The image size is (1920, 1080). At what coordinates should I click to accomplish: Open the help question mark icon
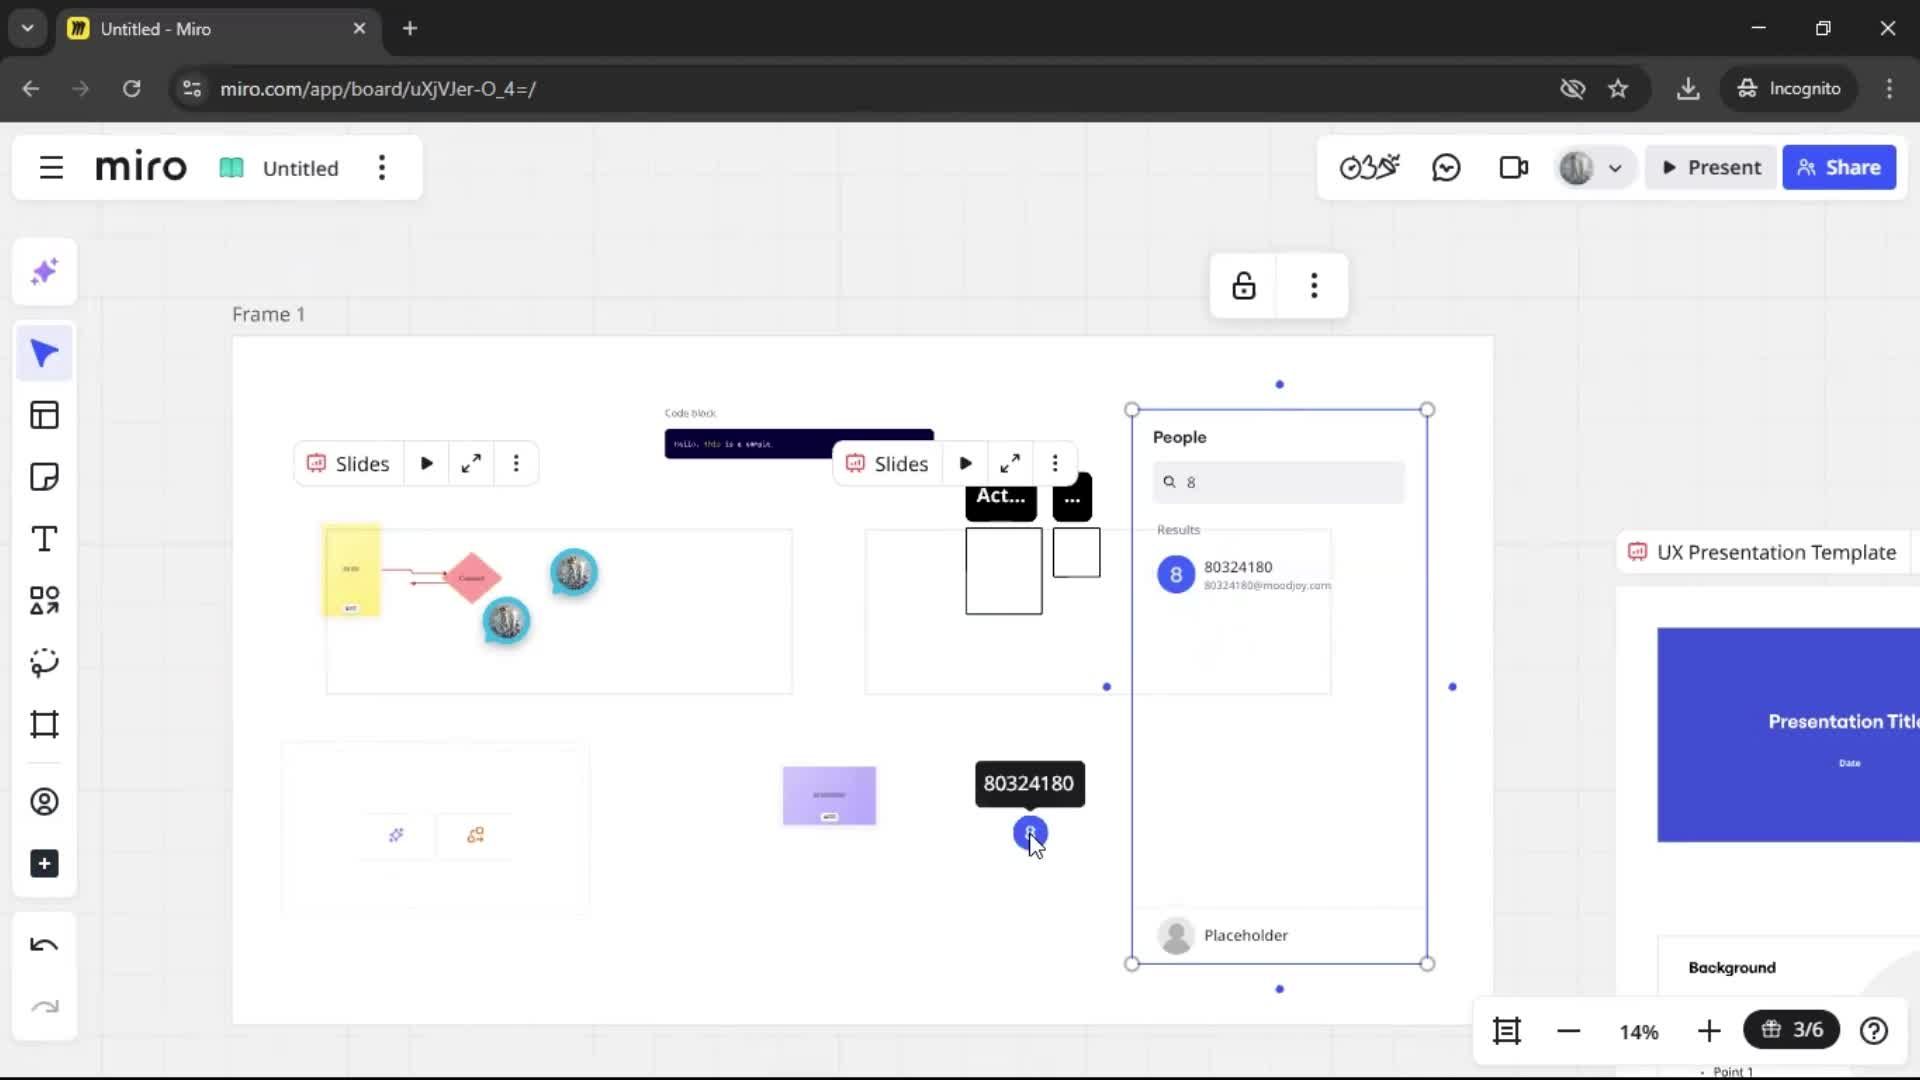point(1874,1031)
